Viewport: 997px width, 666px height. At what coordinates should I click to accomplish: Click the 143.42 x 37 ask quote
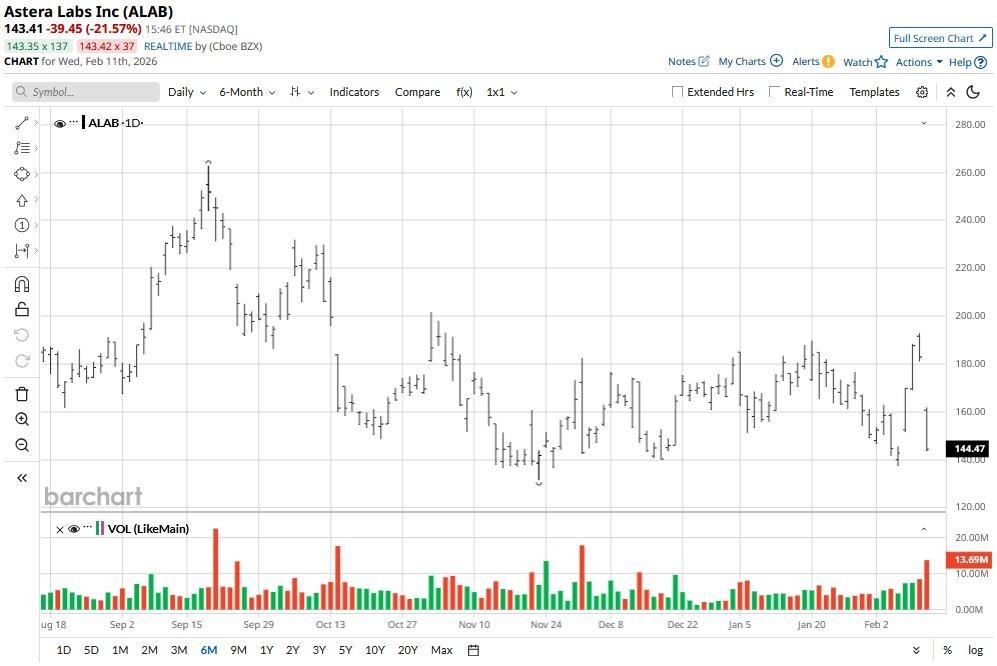107,46
